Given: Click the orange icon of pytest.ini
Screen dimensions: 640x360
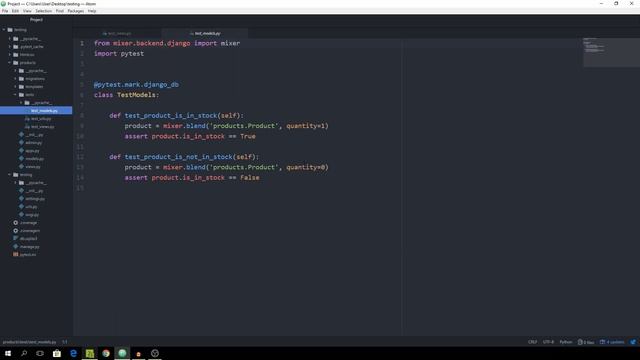Looking at the screenshot, I should [x=16, y=254].
